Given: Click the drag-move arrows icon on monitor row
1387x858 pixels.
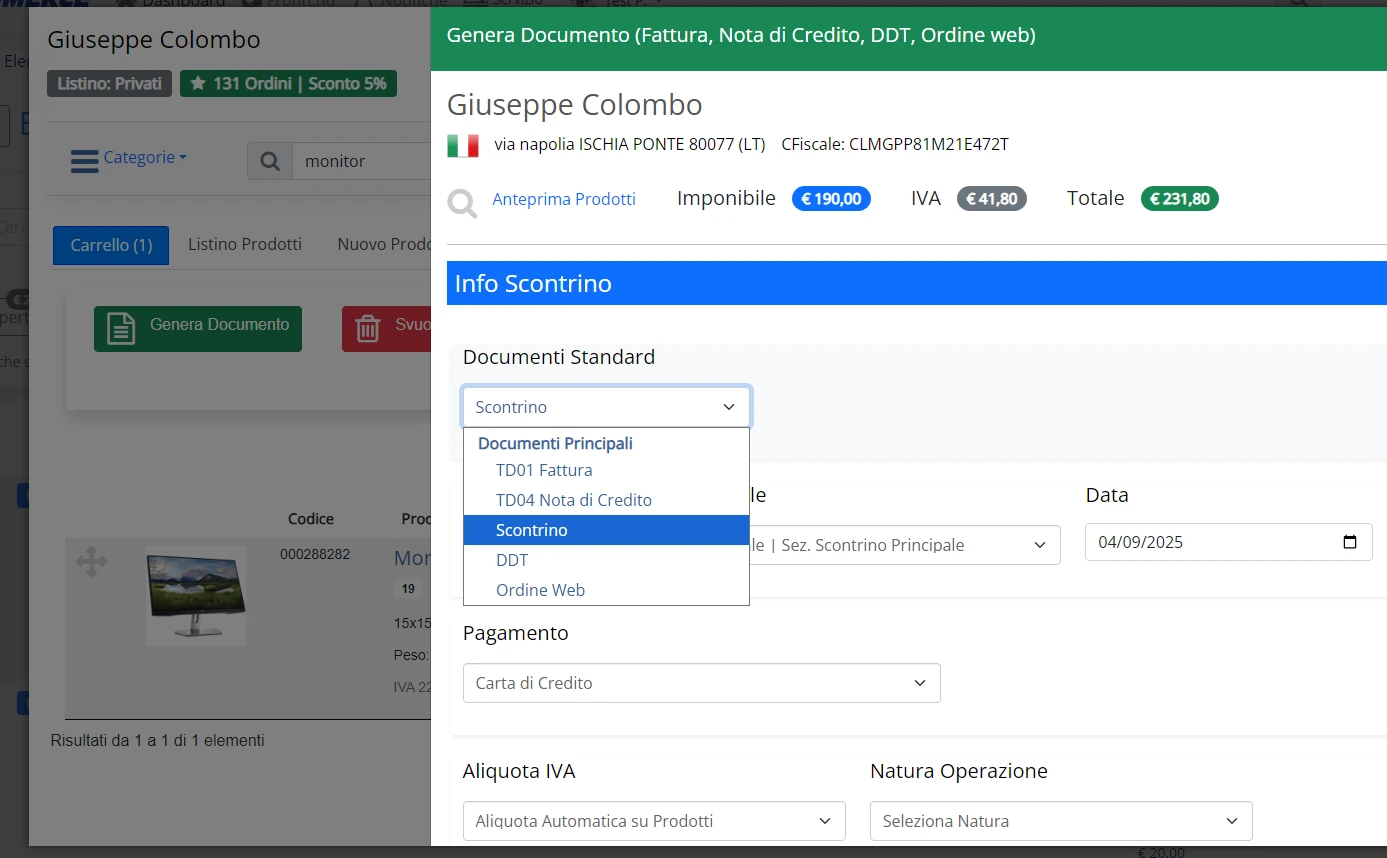Looking at the screenshot, I should coord(92,562).
